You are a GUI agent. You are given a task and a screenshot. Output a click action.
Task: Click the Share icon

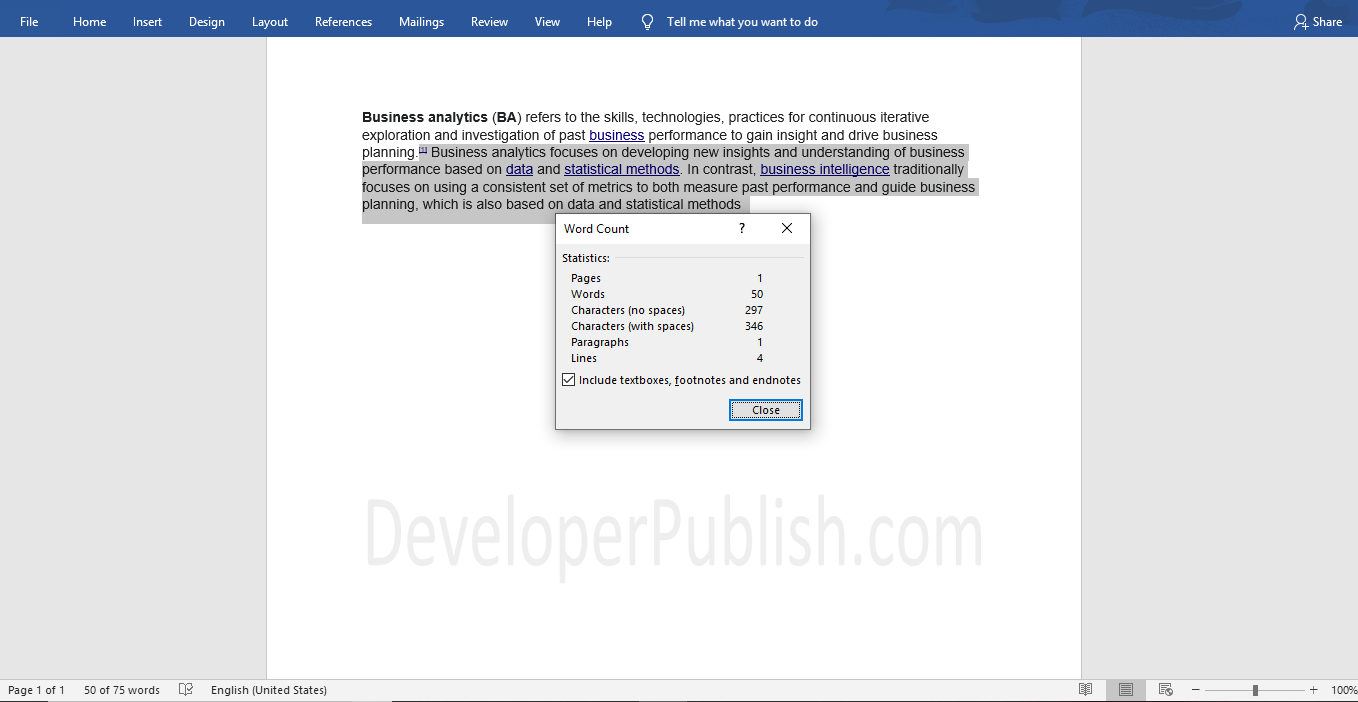pos(1317,21)
